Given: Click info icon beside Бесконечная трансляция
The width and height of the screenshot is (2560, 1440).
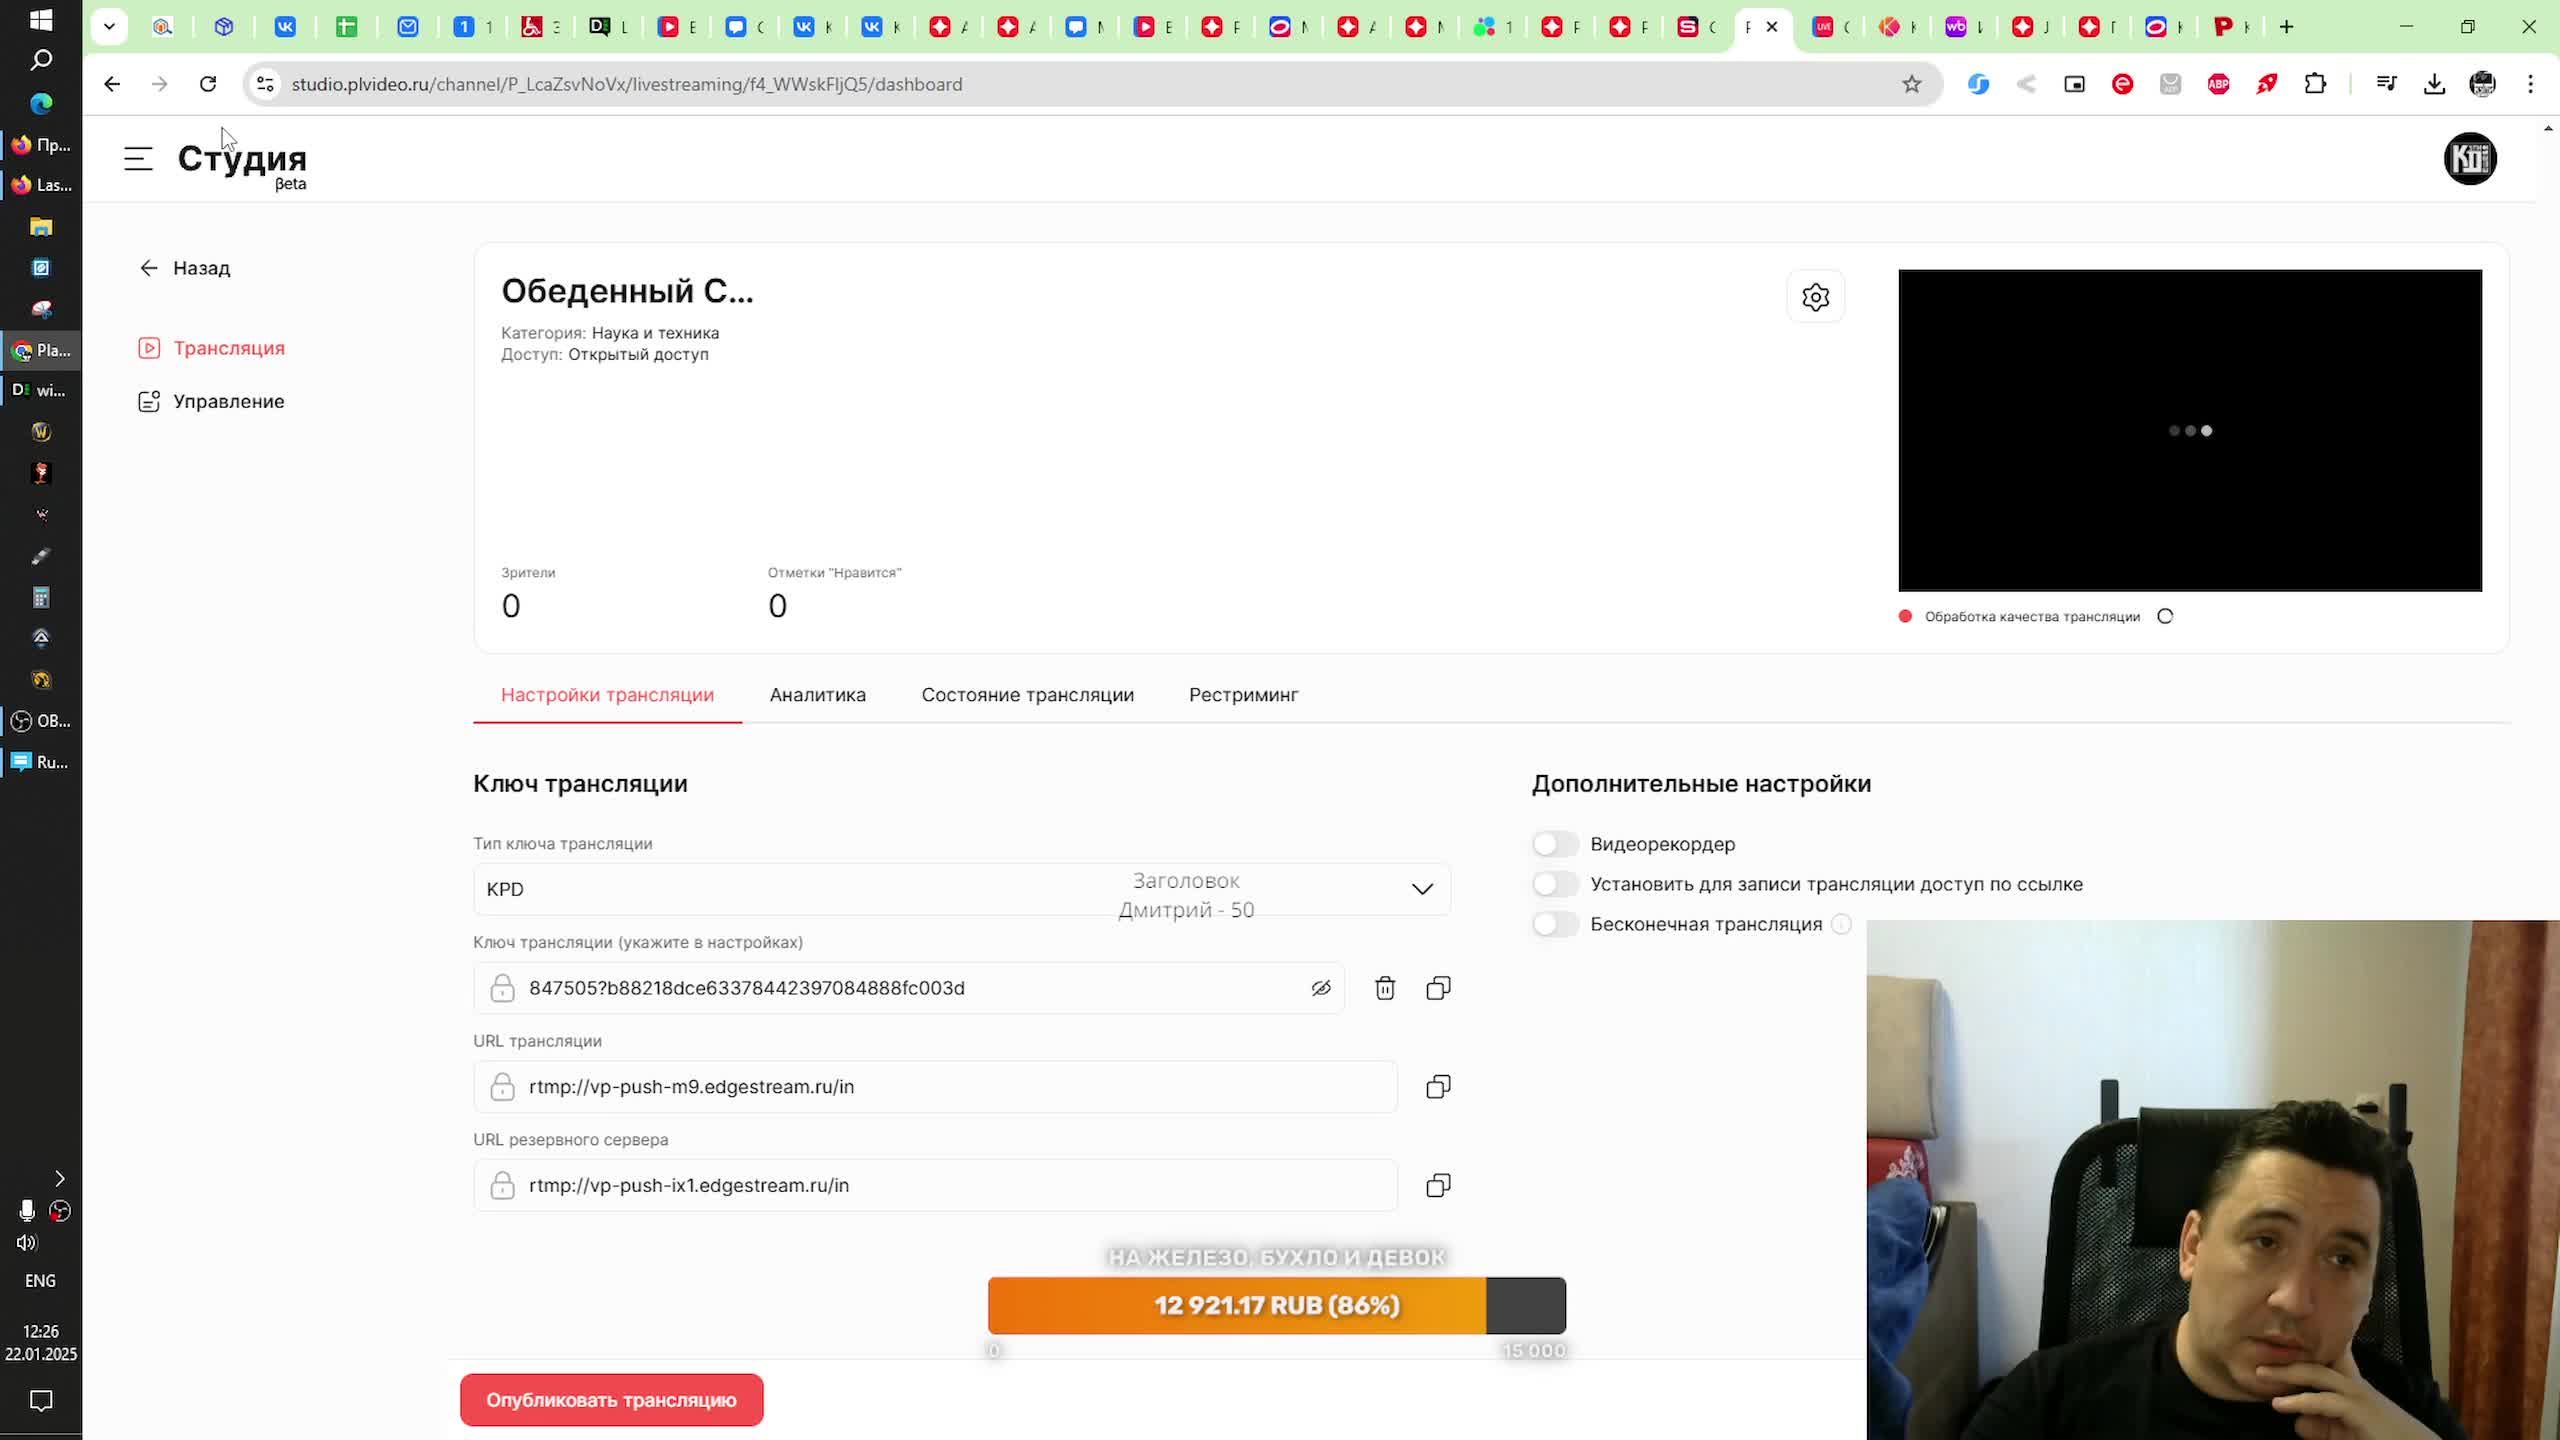Looking at the screenshot, I should point(1841,924).
